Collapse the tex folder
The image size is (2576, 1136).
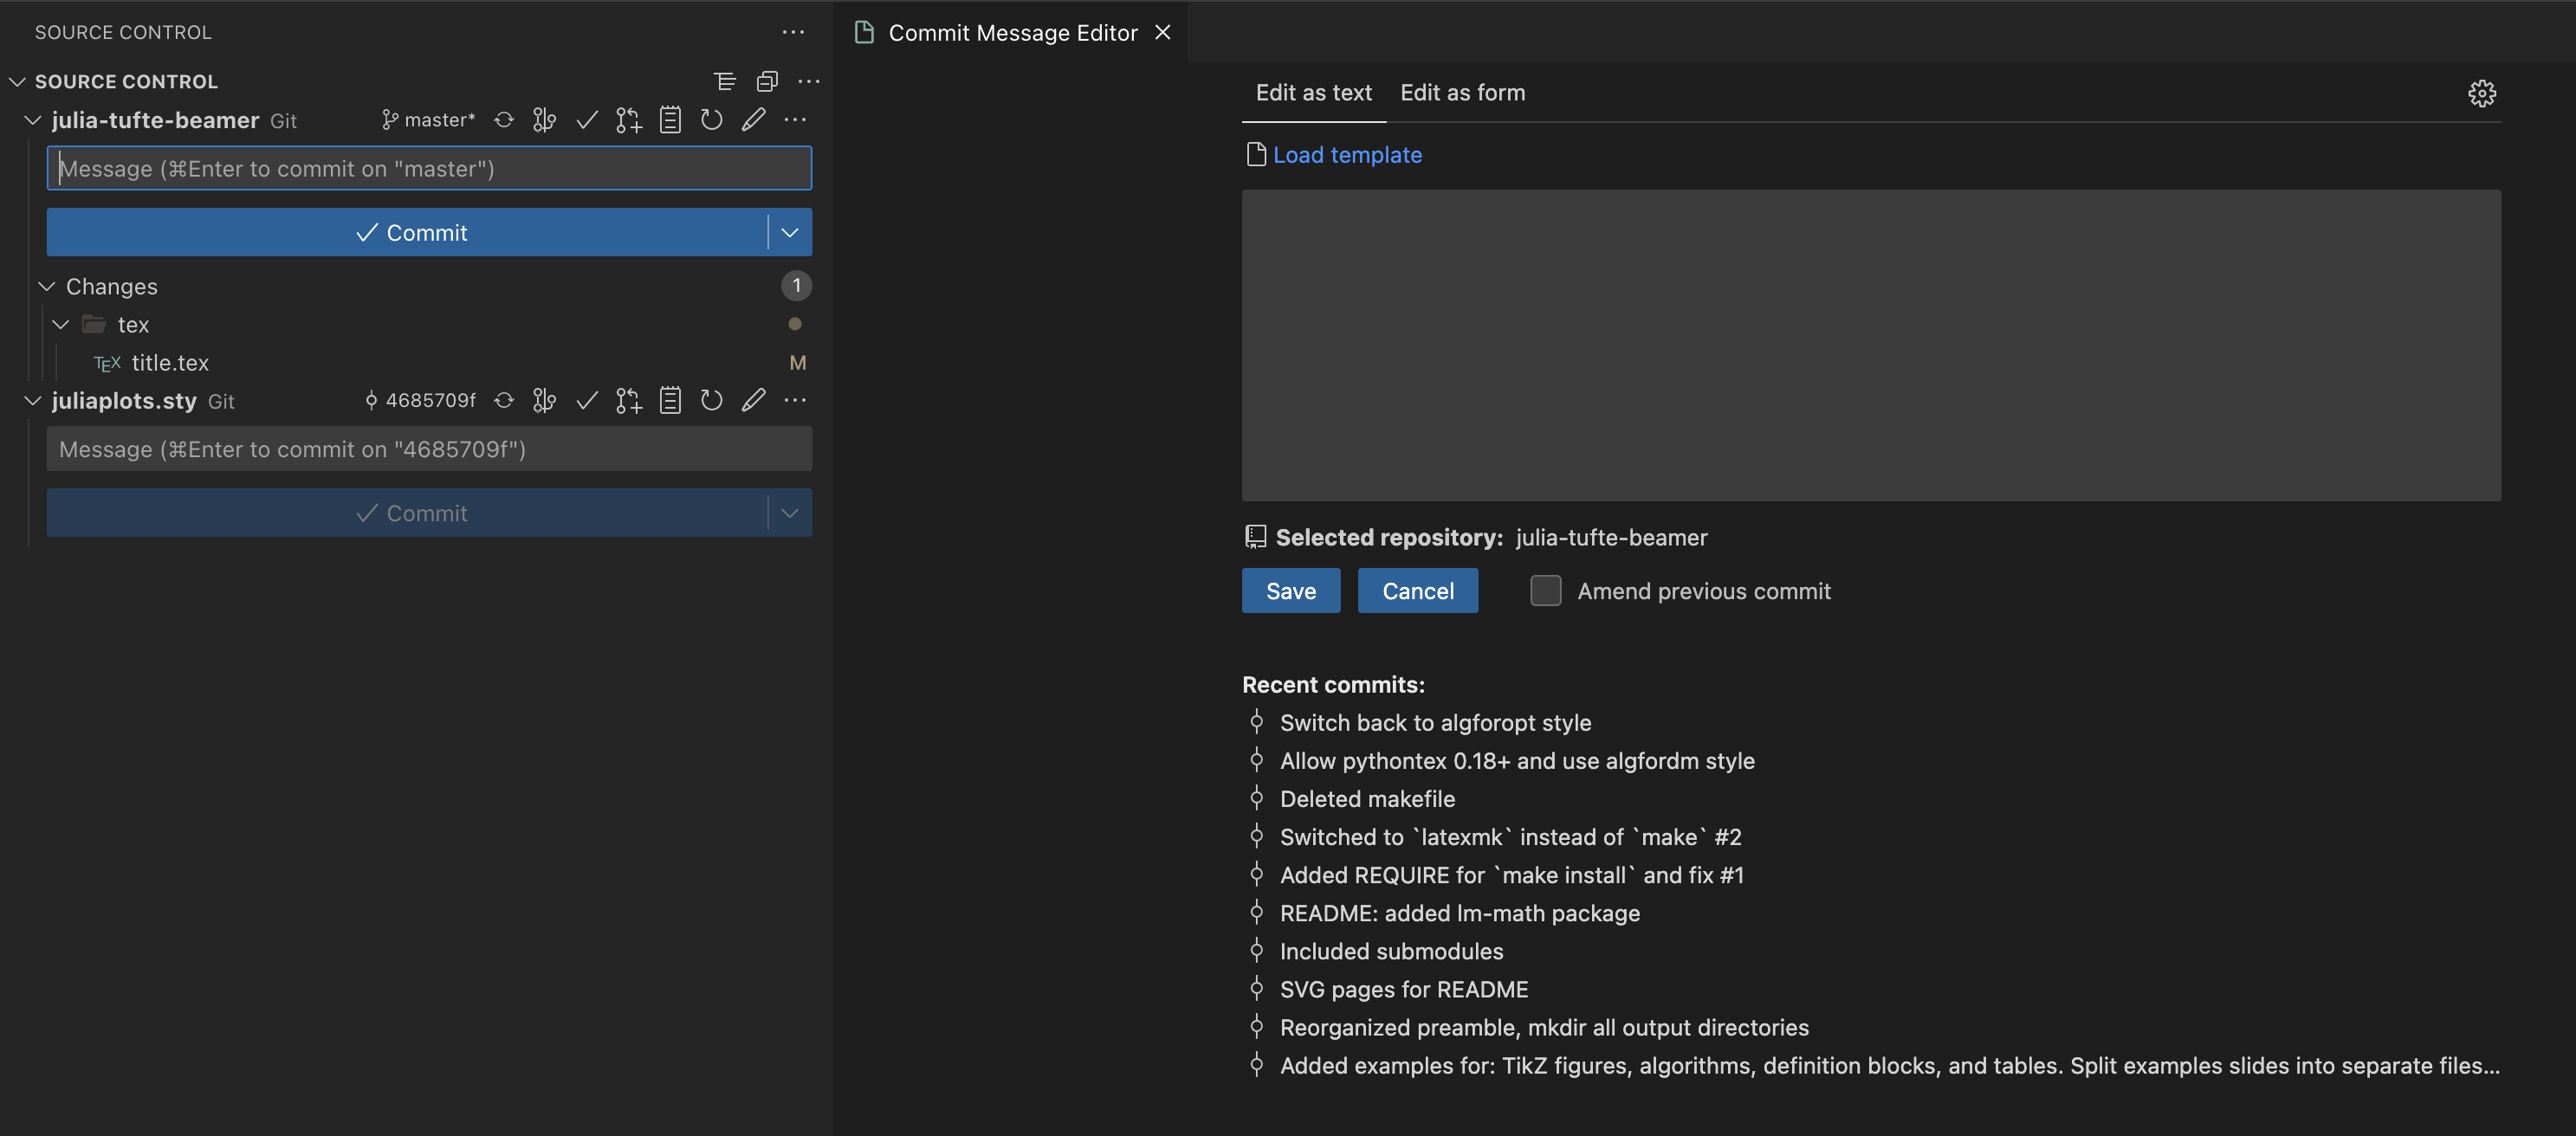pyautogui.click(x=60, y=324)
